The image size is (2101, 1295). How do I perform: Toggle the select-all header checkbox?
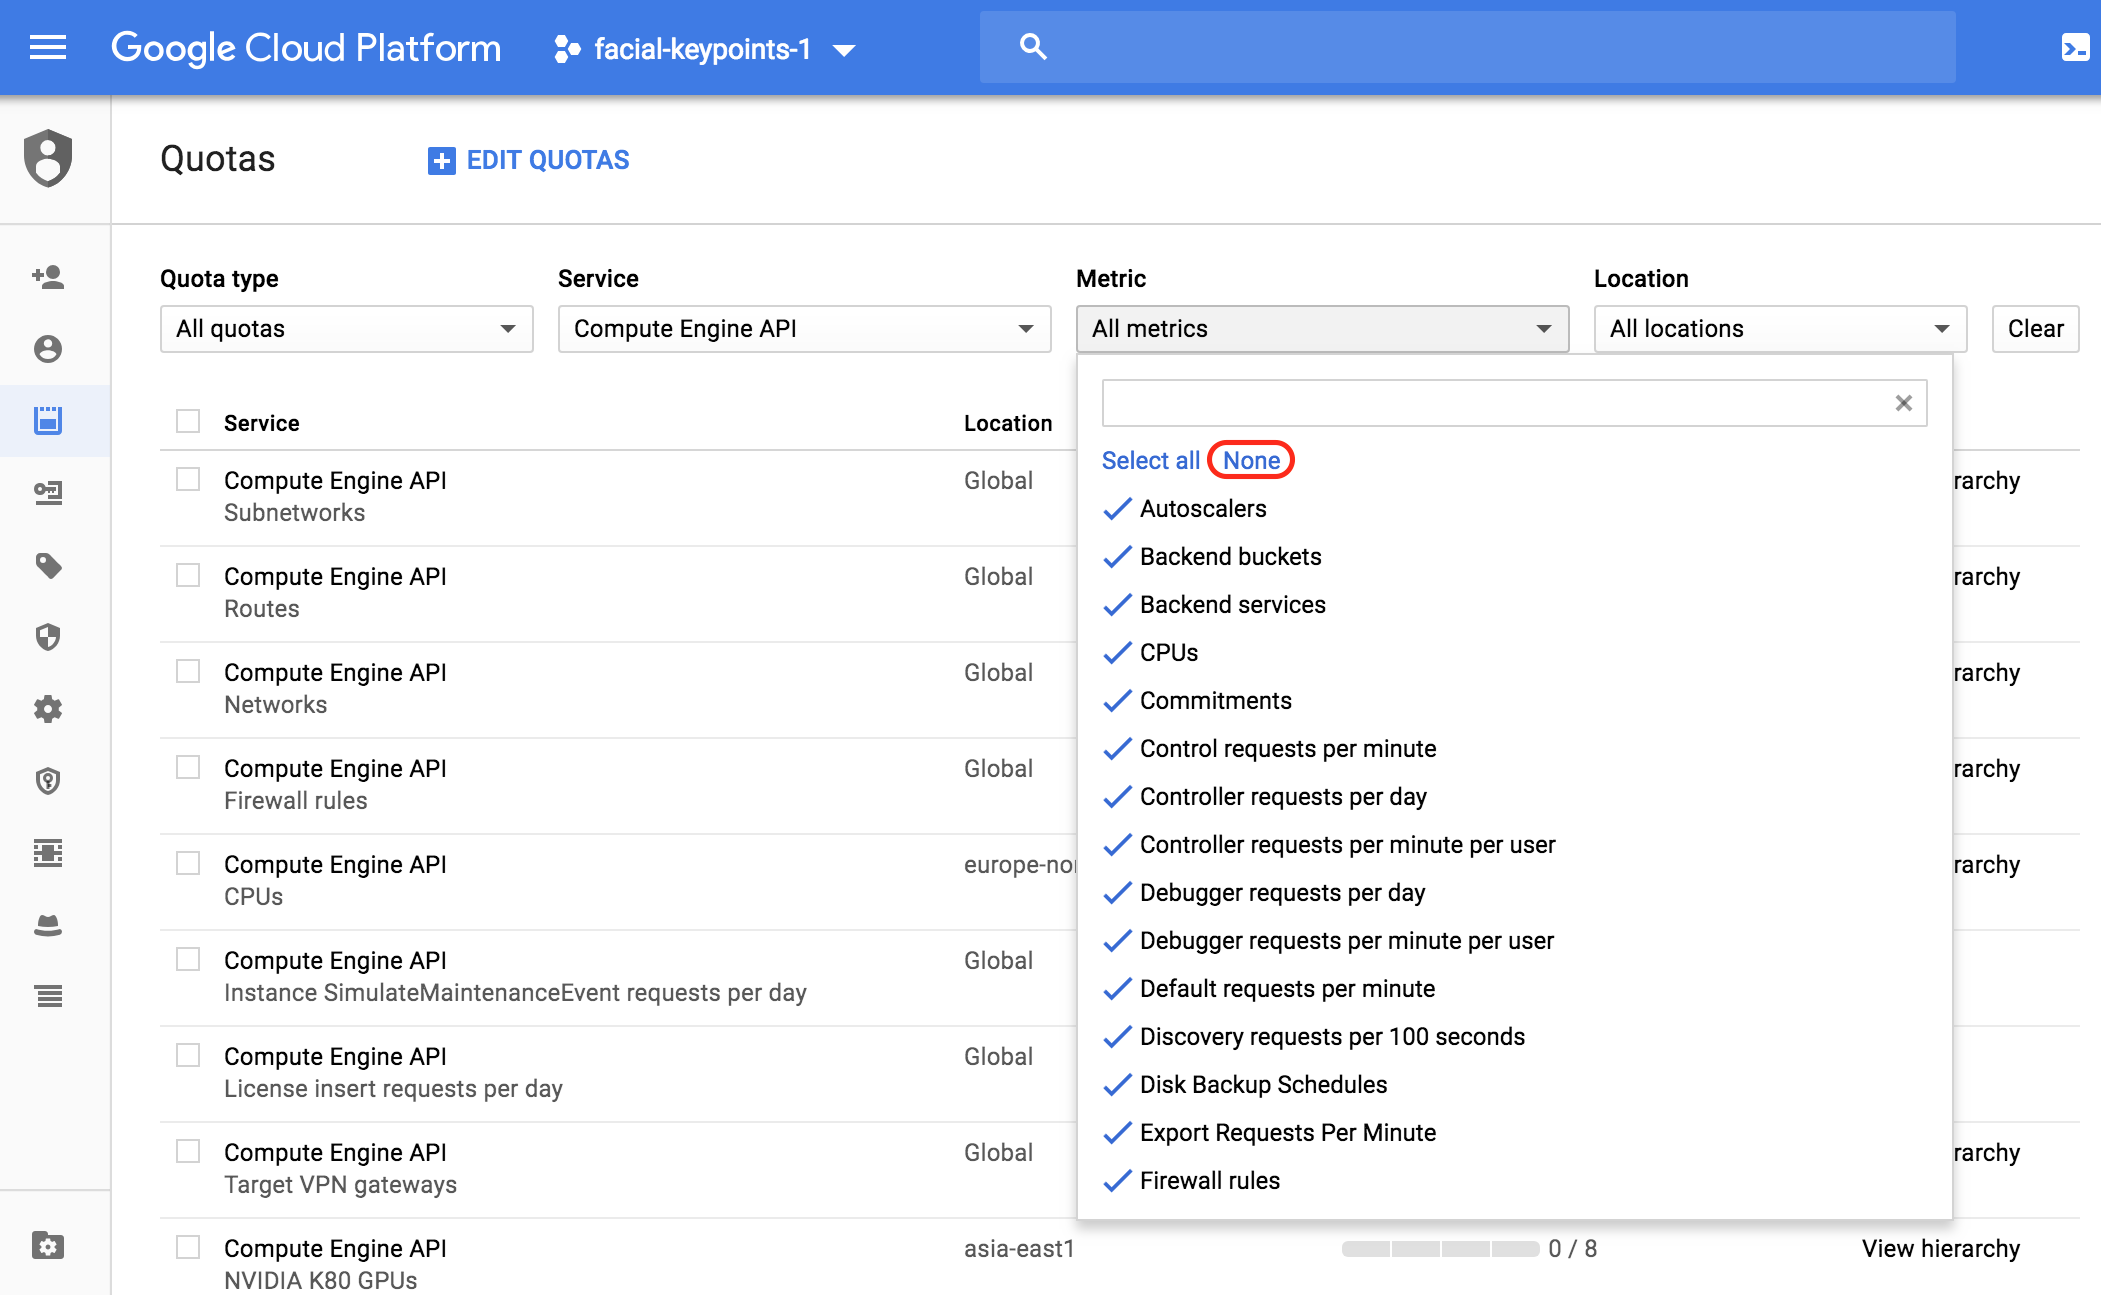(188, 421)
